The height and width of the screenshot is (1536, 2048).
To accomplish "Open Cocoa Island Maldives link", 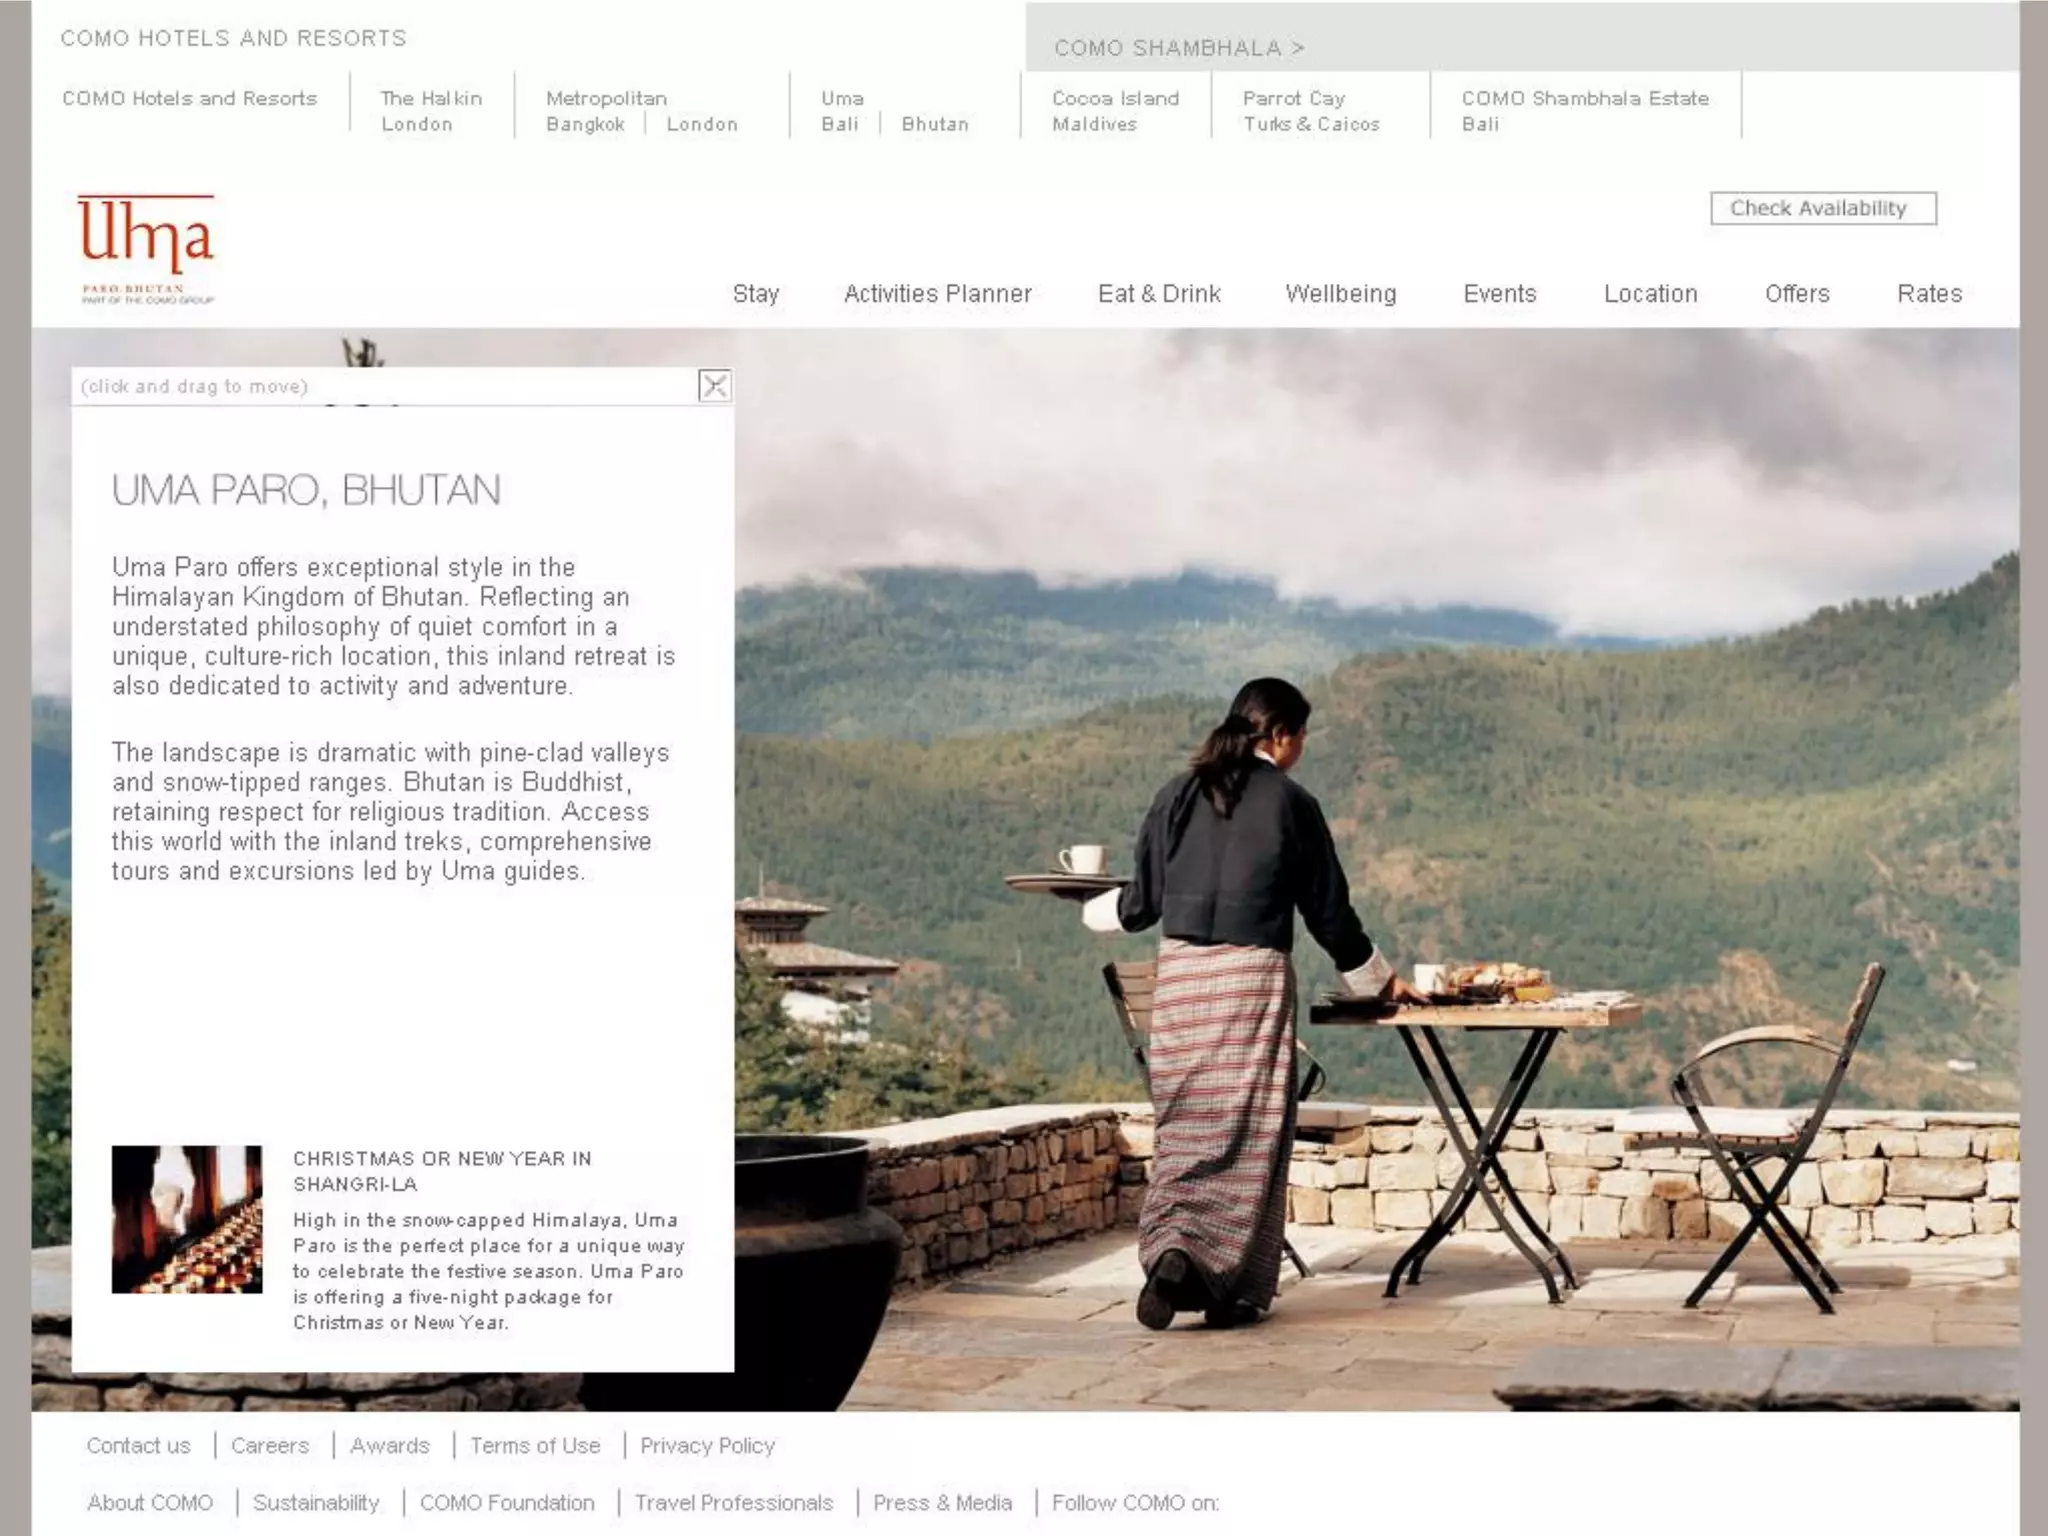I will tap(1115, 111).
